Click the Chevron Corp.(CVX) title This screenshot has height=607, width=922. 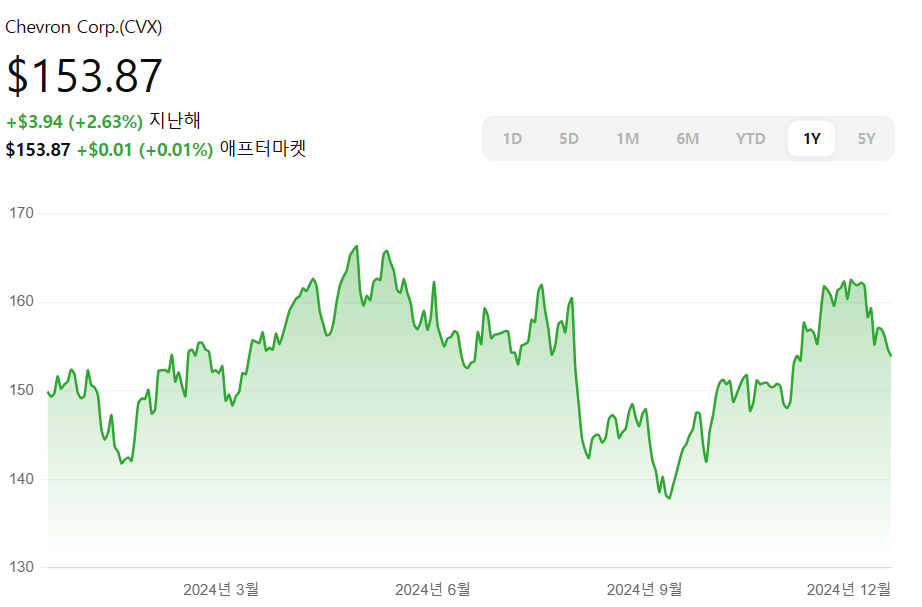[83, 27]
